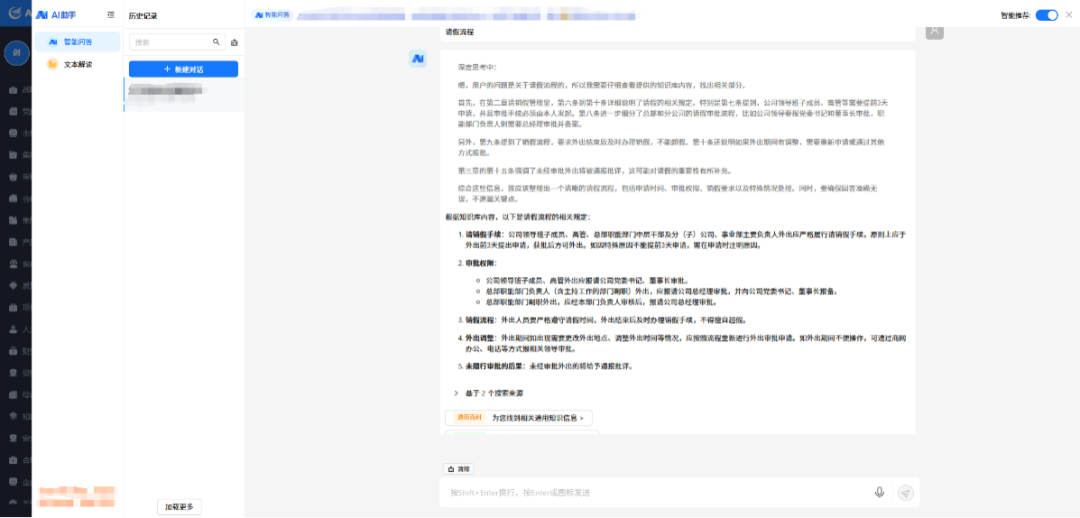Click the AI助手 logo icon
Image resolution: width=1080 pixels, height=518 pixels.
(42, 14)
